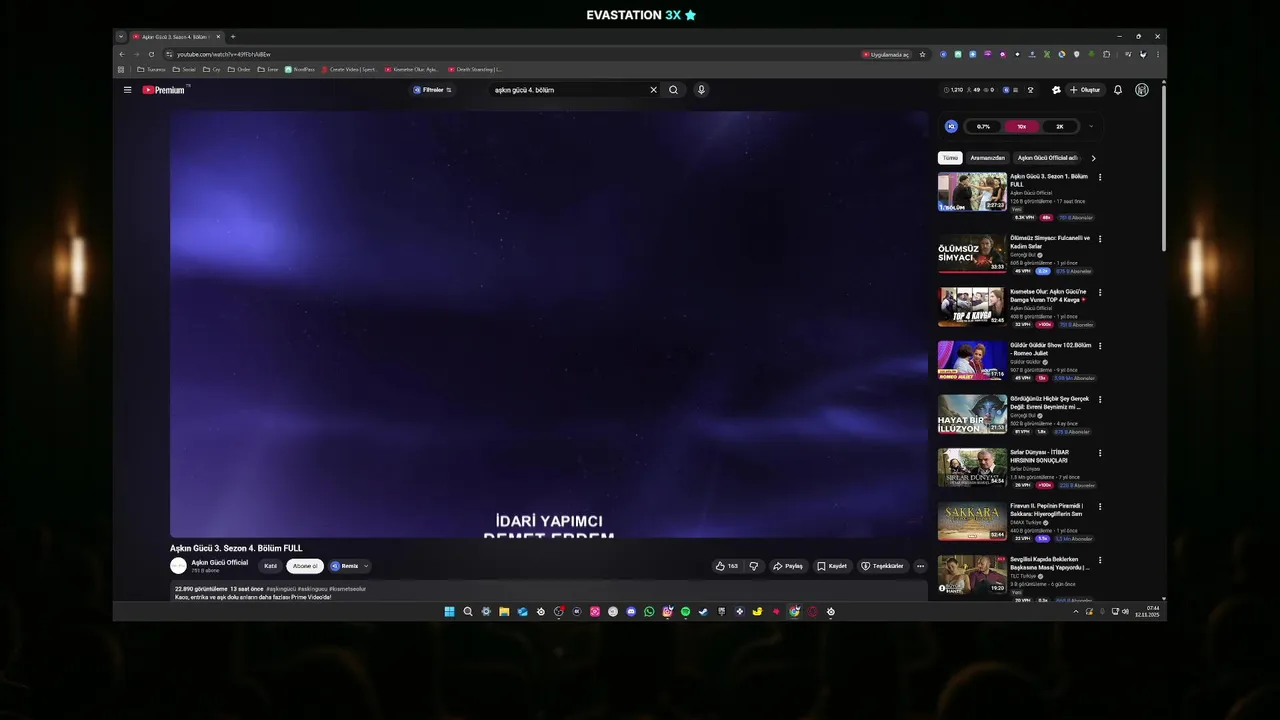Open extension logo in stats panel
Viewport: 1280px width, 720px height.
pyautogui.click(x=951, y=127)
